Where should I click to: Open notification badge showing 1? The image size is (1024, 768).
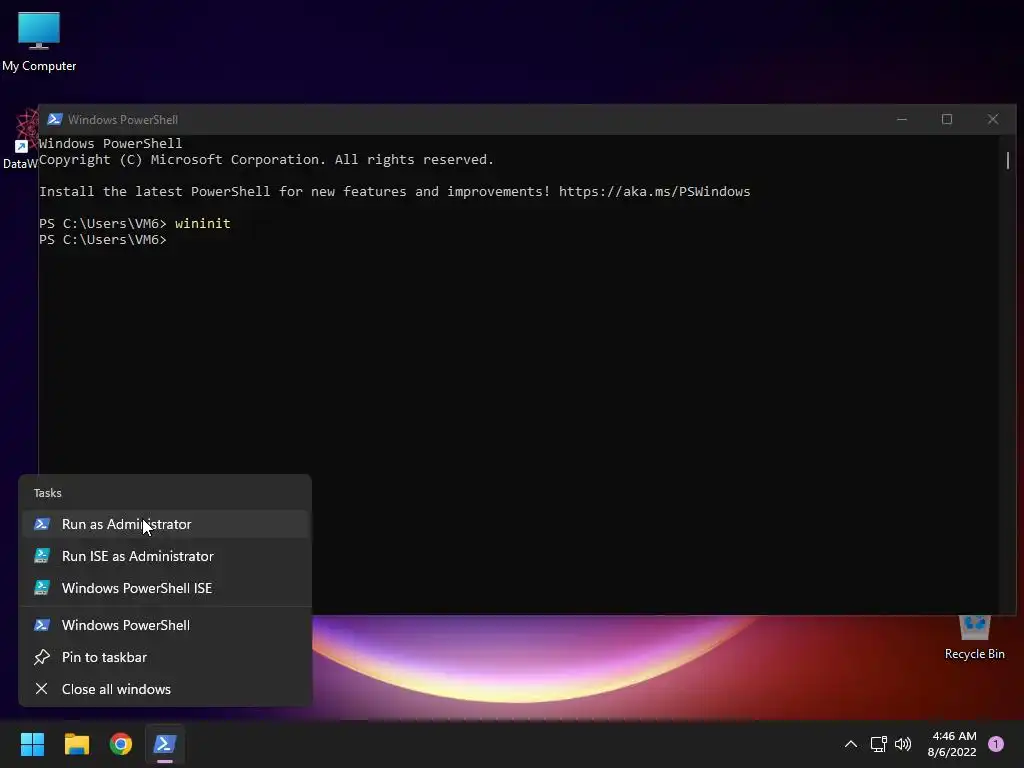tap(996, 744)
